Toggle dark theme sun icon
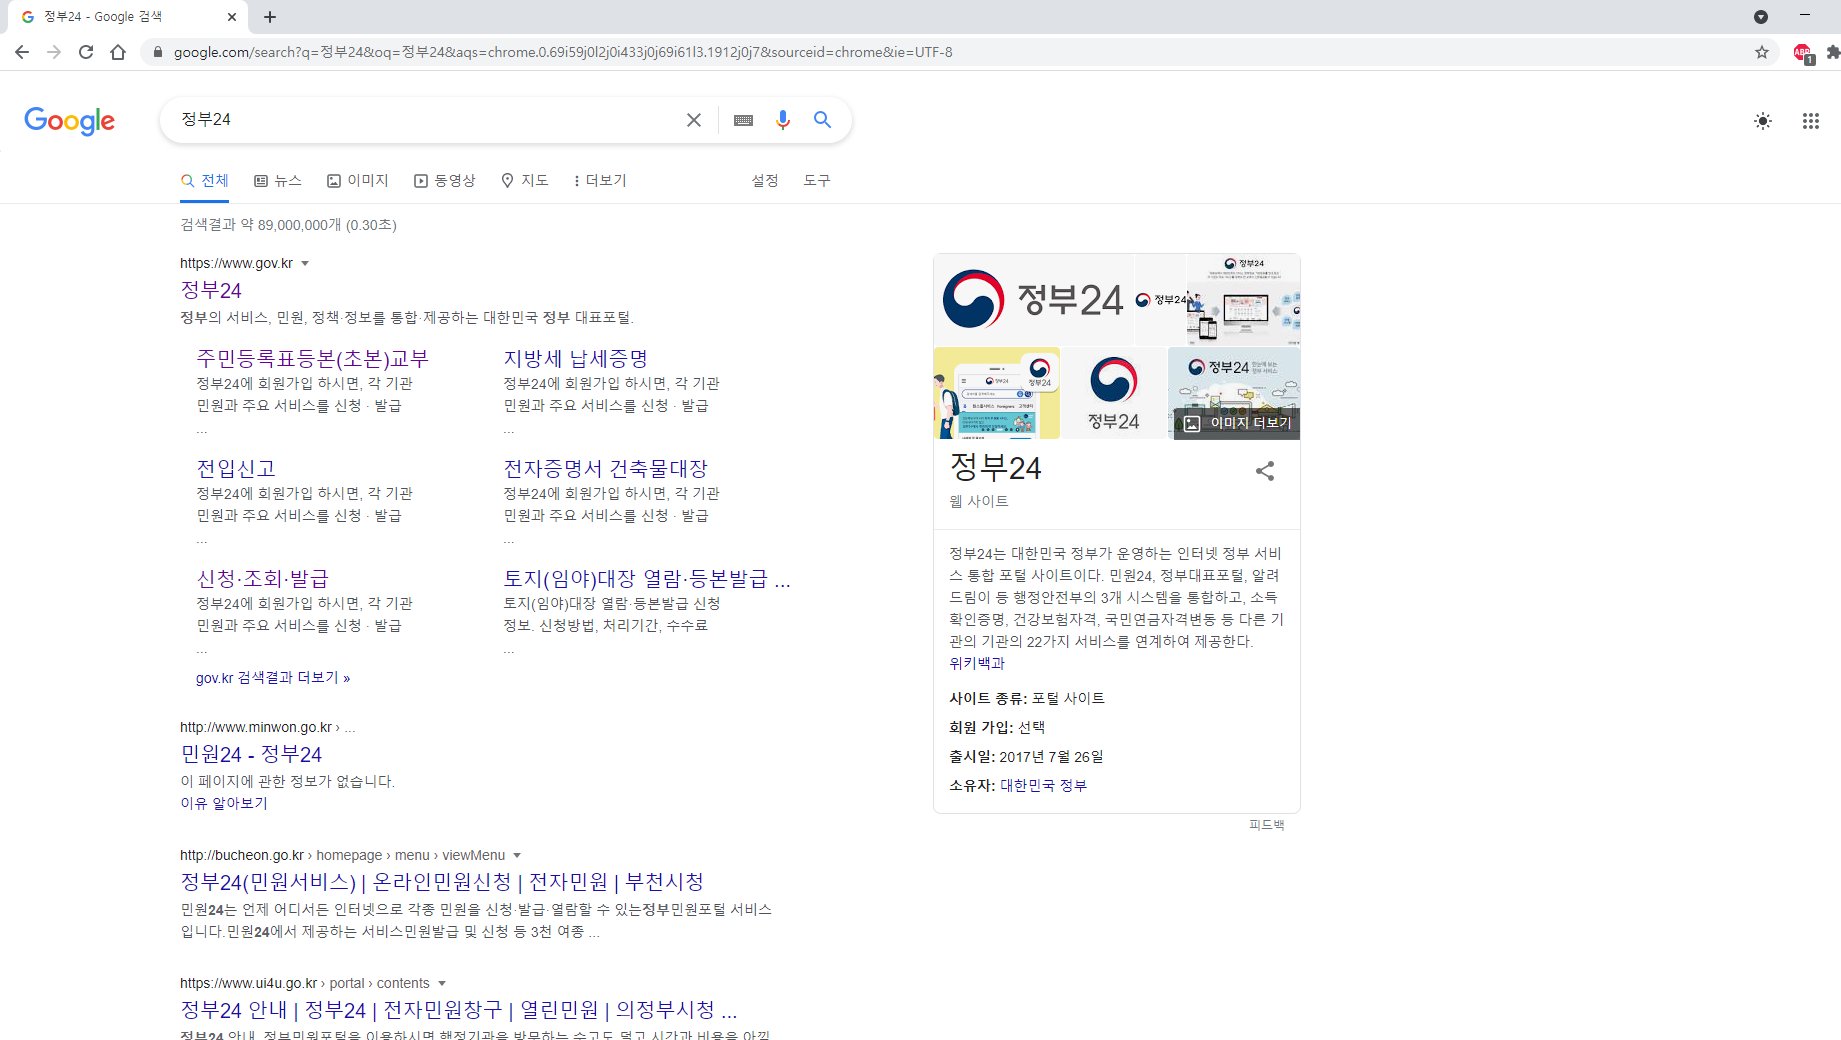Viewport: 1841px width, 1040px height. point(1763,121)
